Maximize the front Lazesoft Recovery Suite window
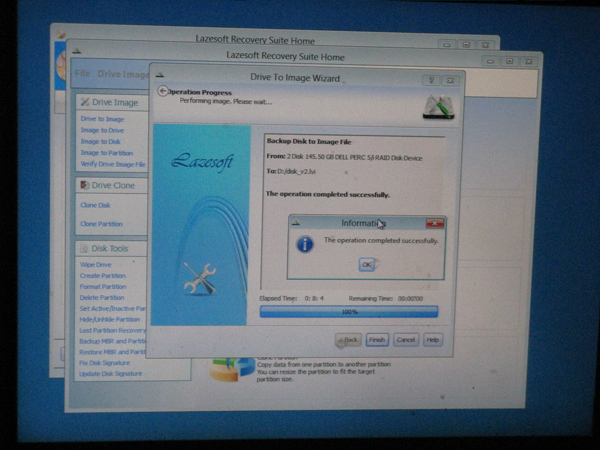 pos(509,61)
